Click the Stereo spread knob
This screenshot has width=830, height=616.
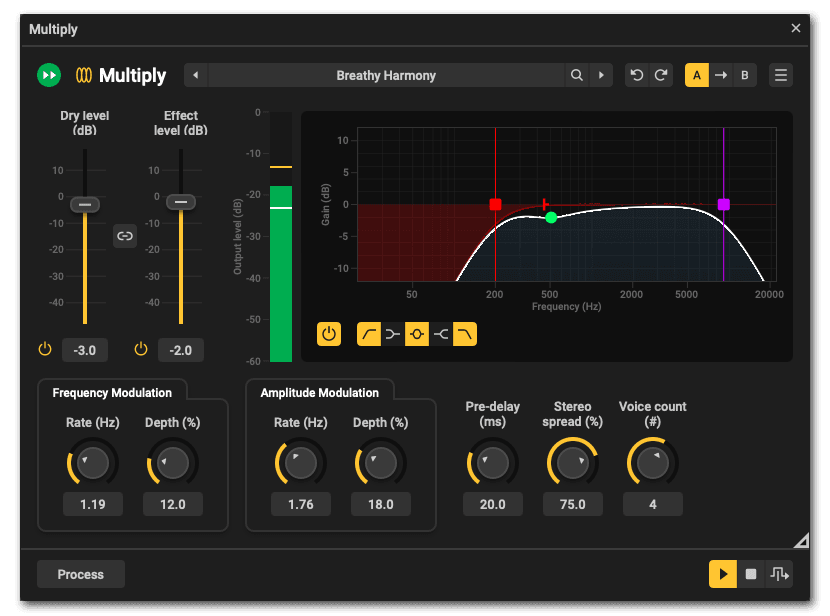573,463
